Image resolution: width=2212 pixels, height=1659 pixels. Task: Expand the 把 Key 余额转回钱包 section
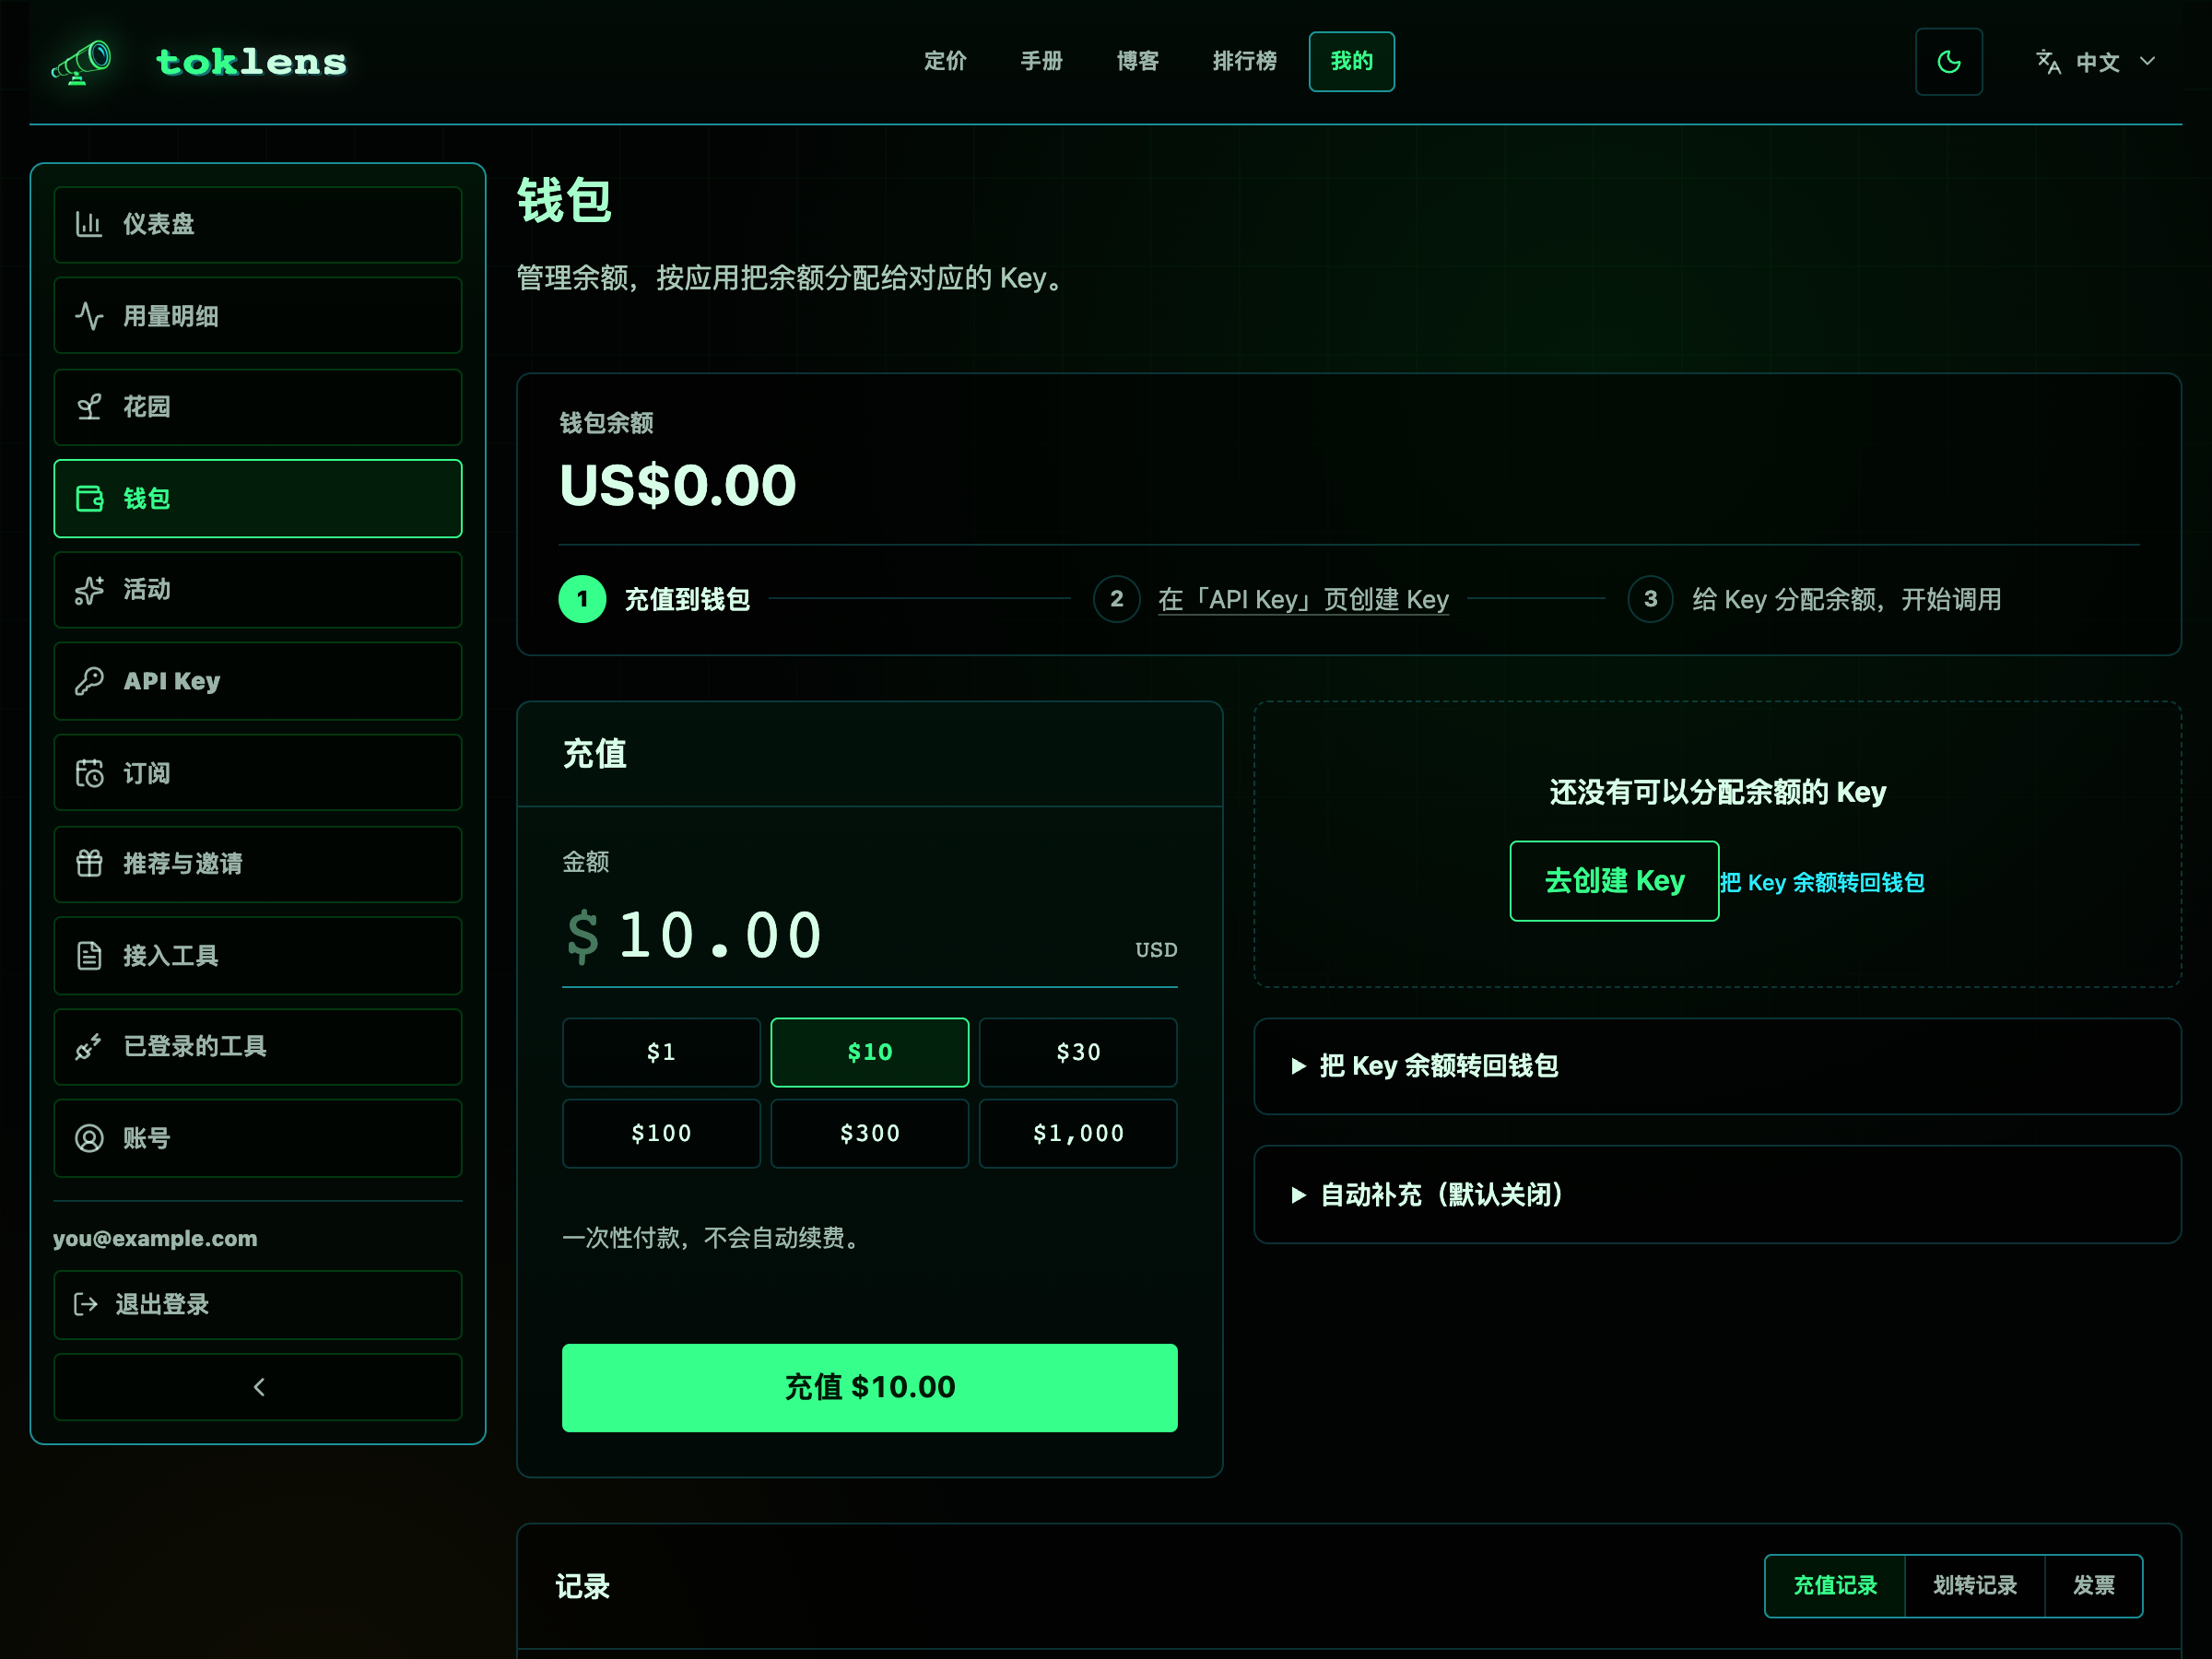1717,1066
